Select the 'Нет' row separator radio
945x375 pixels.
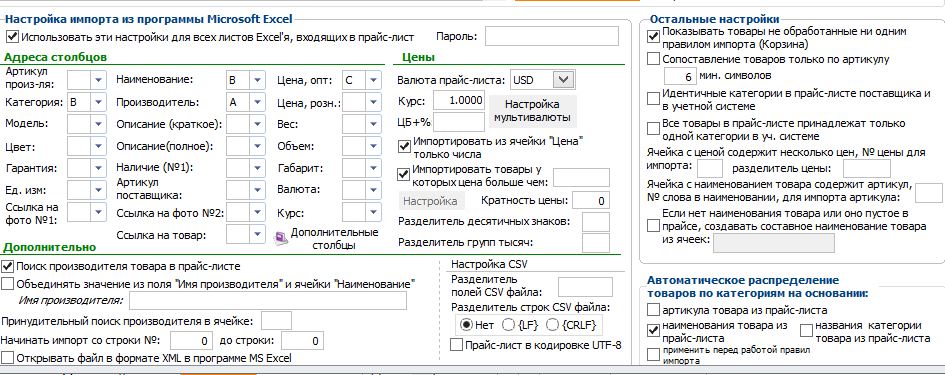pyautogui.click(x=466, y=325)
